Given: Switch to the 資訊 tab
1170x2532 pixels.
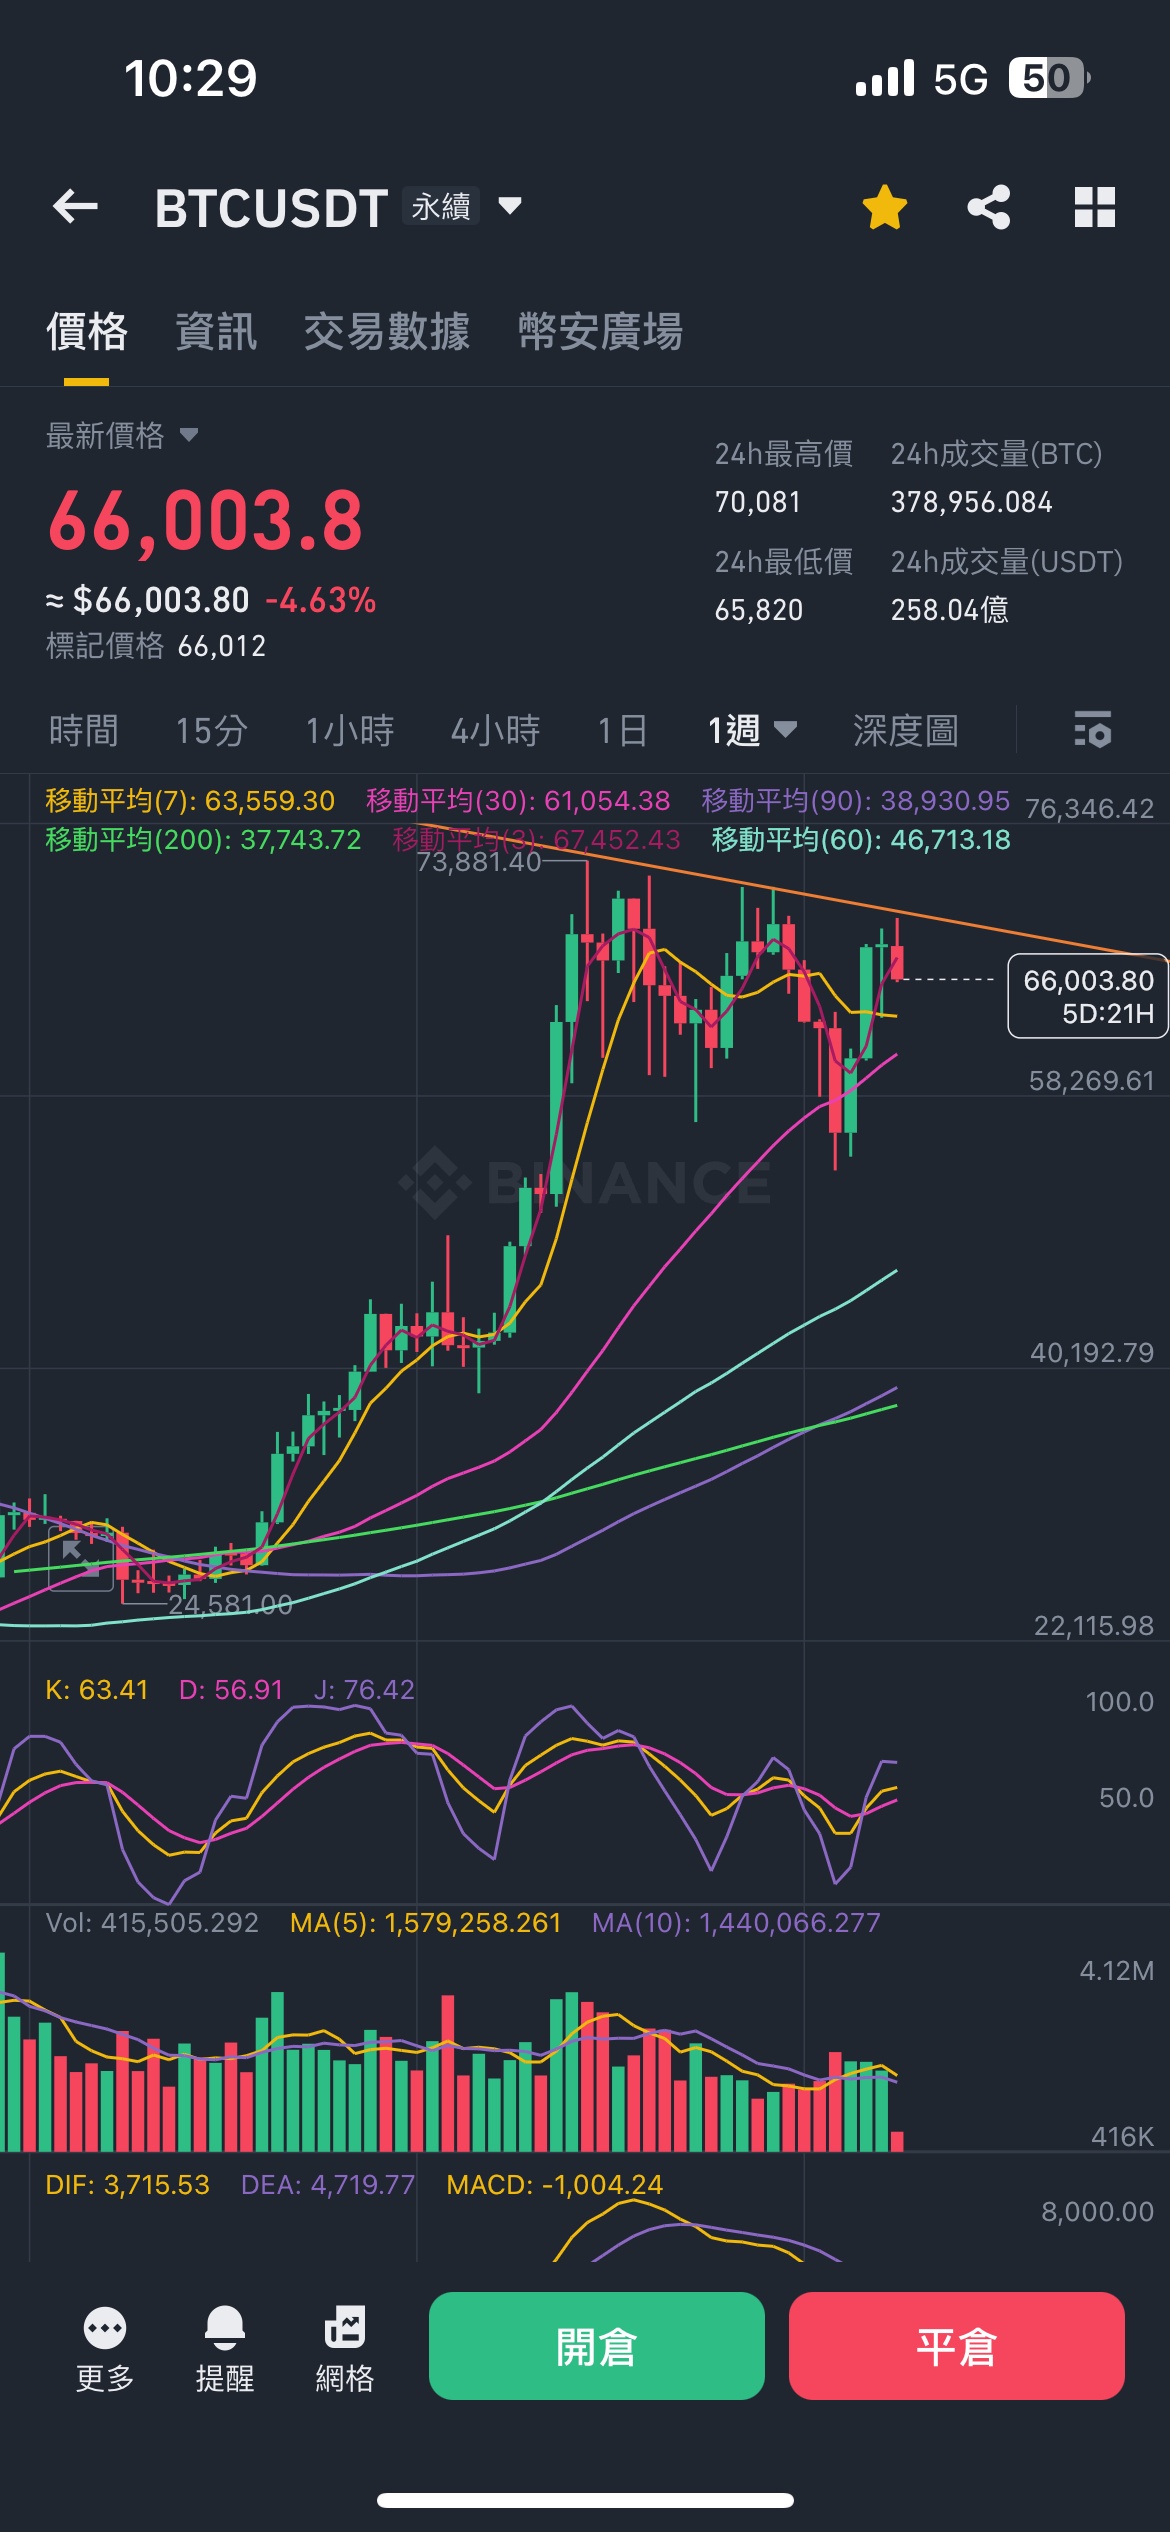Looking at the screenshot, I should click(x=216, y=332).
